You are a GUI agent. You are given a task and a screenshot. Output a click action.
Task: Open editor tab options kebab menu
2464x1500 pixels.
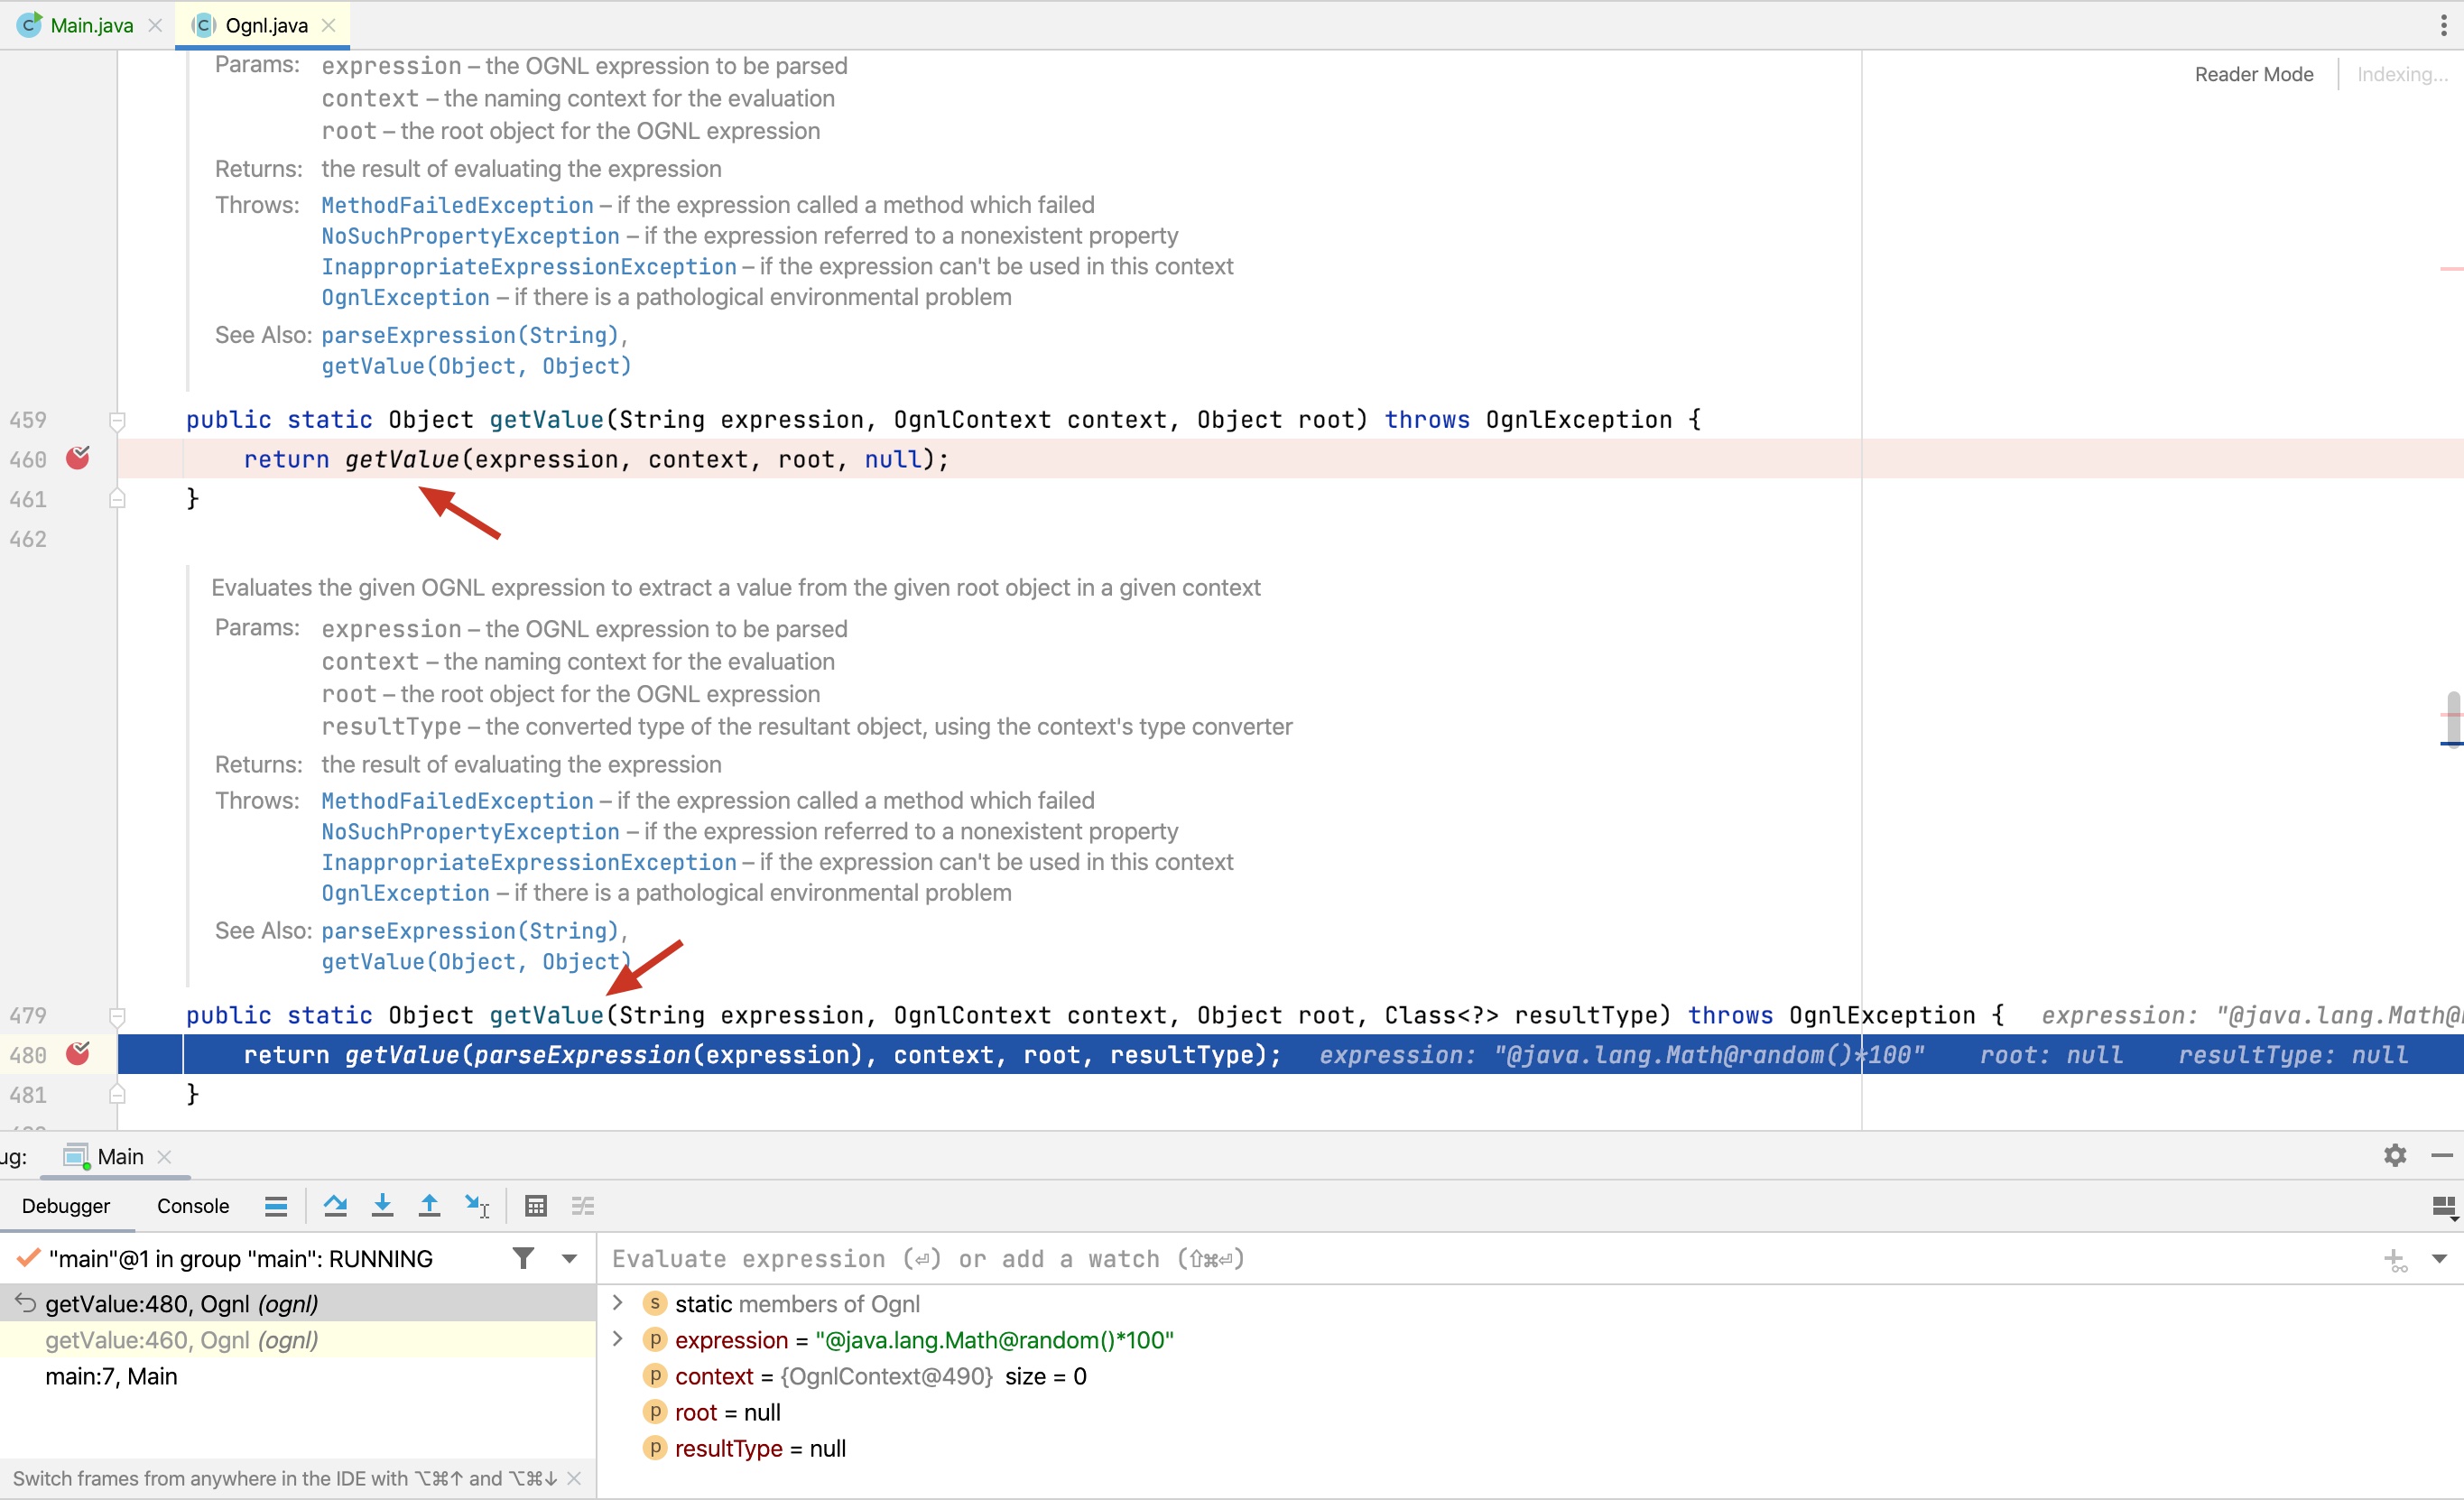2443,25
